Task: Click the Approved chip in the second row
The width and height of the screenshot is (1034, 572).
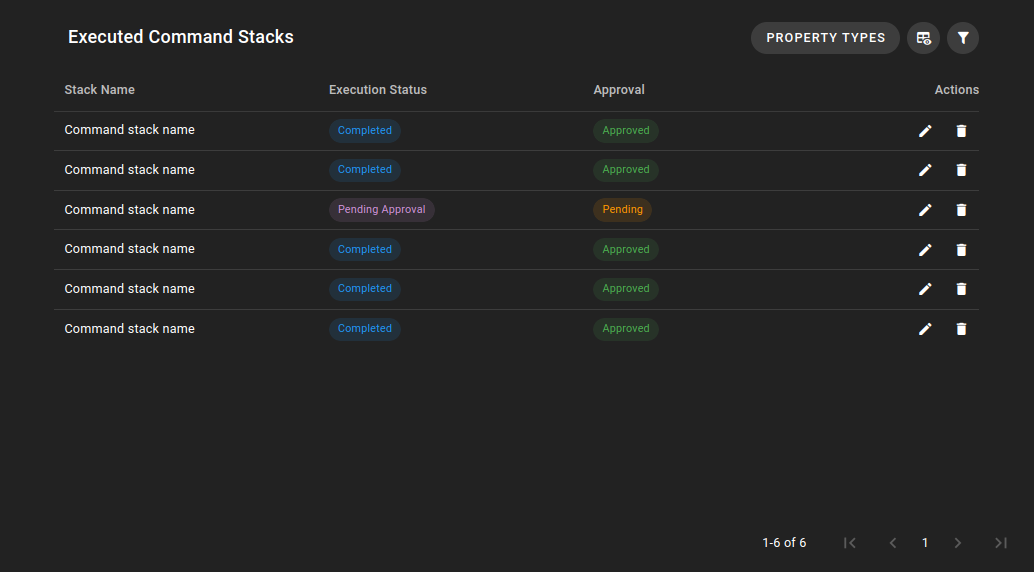Action: coord(626,170)
